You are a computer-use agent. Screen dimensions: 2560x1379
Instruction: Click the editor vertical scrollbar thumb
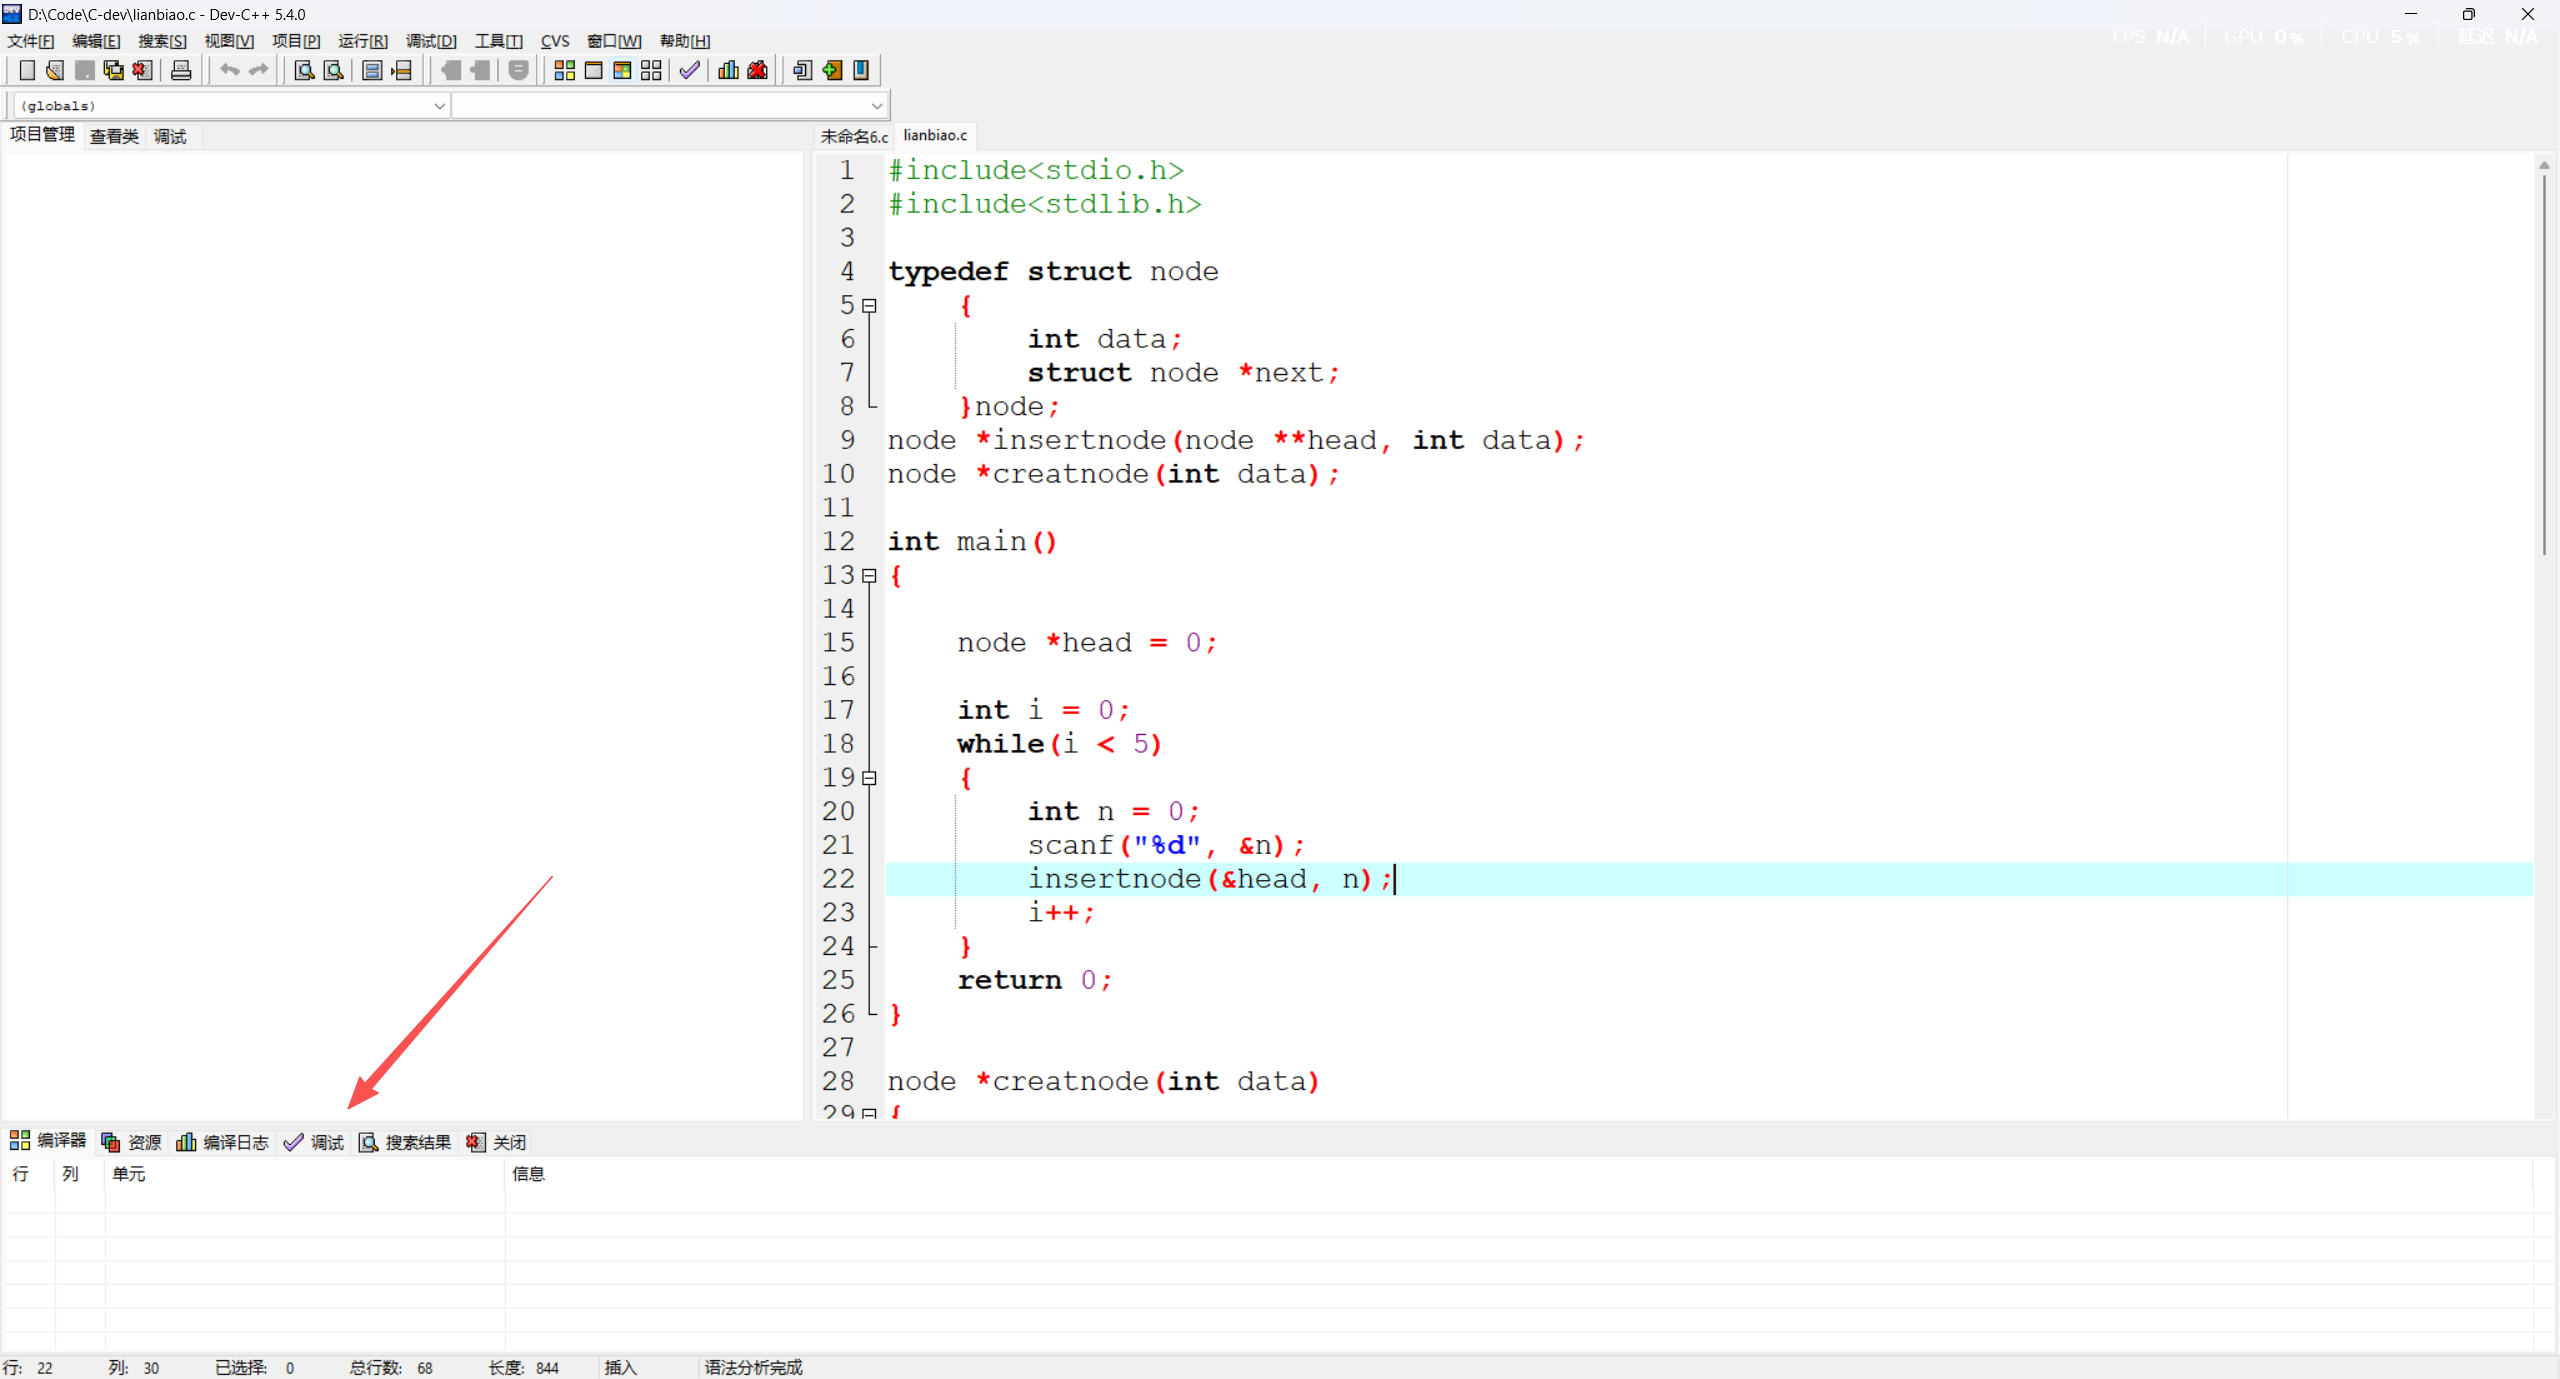(2544, 365)
